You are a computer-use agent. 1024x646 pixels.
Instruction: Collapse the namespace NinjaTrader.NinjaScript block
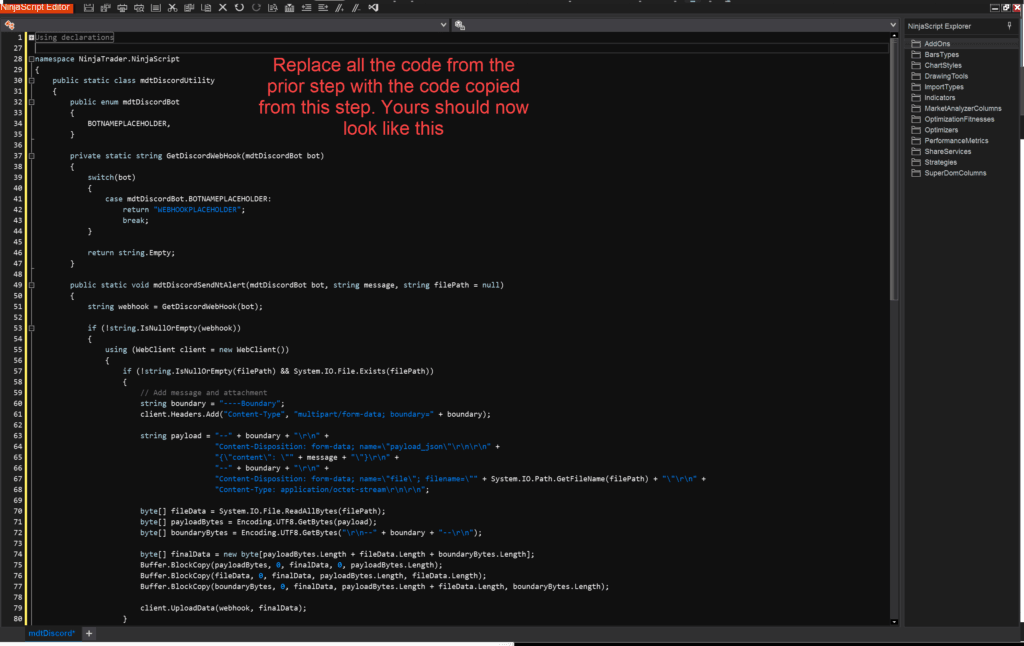coord(31,59)
